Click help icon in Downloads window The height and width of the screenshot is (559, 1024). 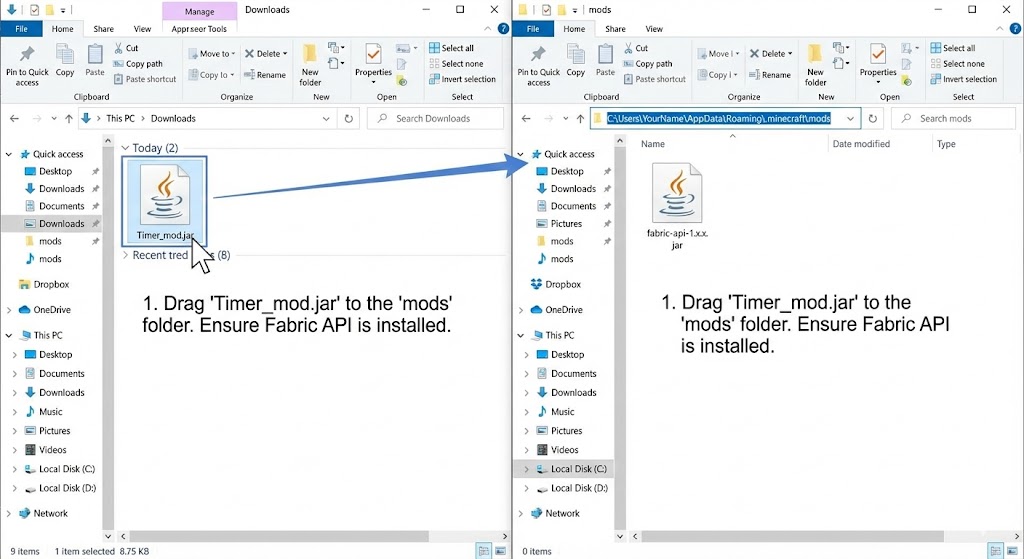503,29
